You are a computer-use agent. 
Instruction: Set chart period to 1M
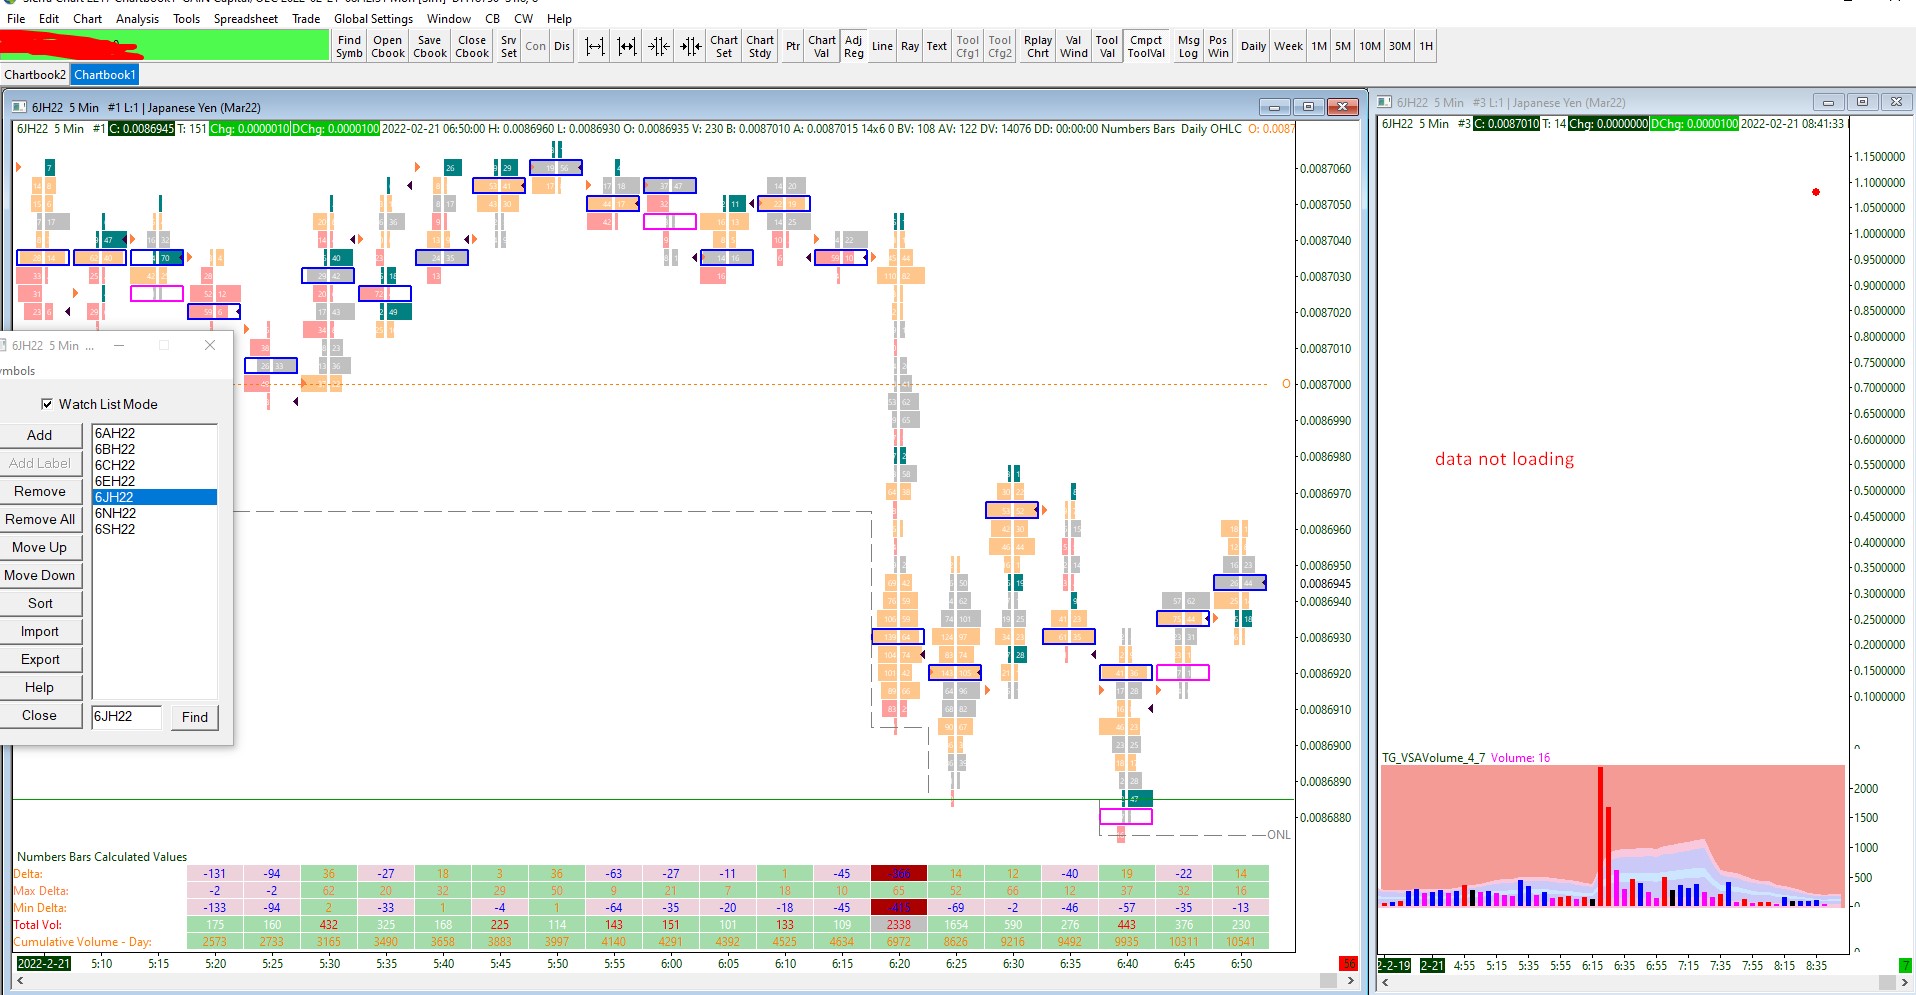(x=1320, y=46)
